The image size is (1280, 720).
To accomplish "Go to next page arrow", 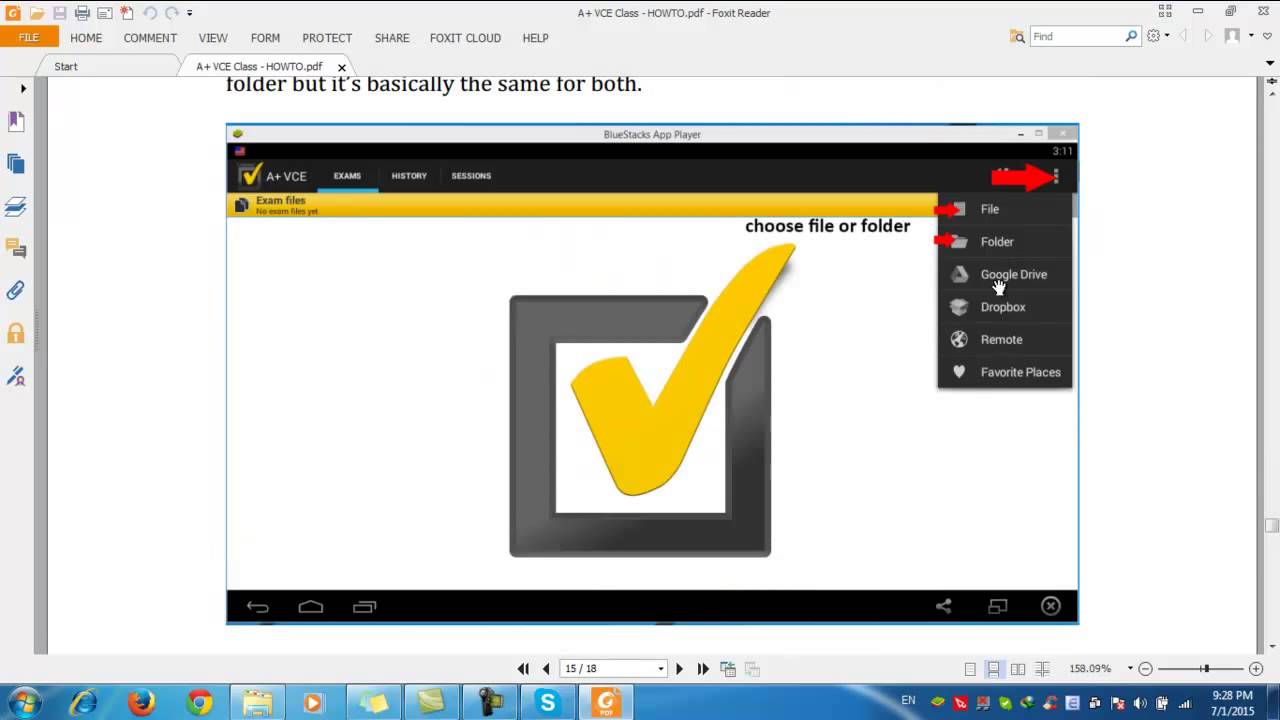I will click(679, 668).
